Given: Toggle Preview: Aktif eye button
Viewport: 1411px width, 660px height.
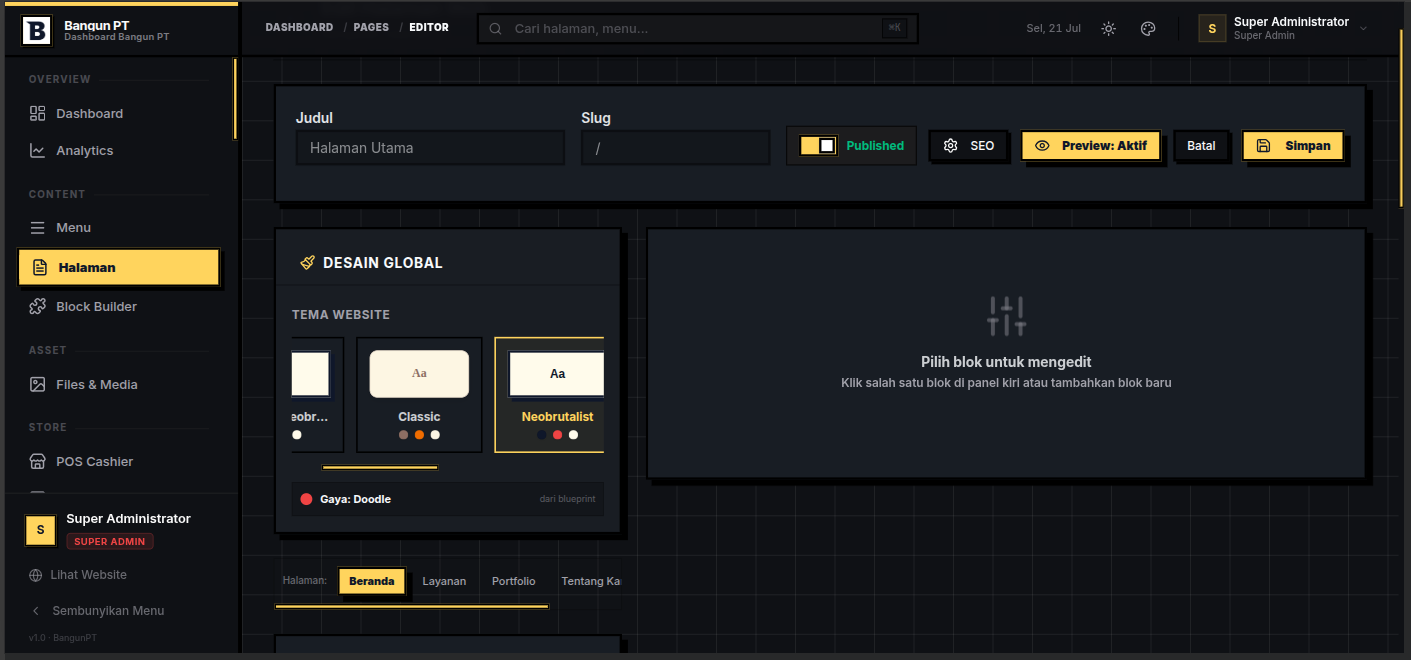Looking at the screenshot, I should tap(1091, 146).
